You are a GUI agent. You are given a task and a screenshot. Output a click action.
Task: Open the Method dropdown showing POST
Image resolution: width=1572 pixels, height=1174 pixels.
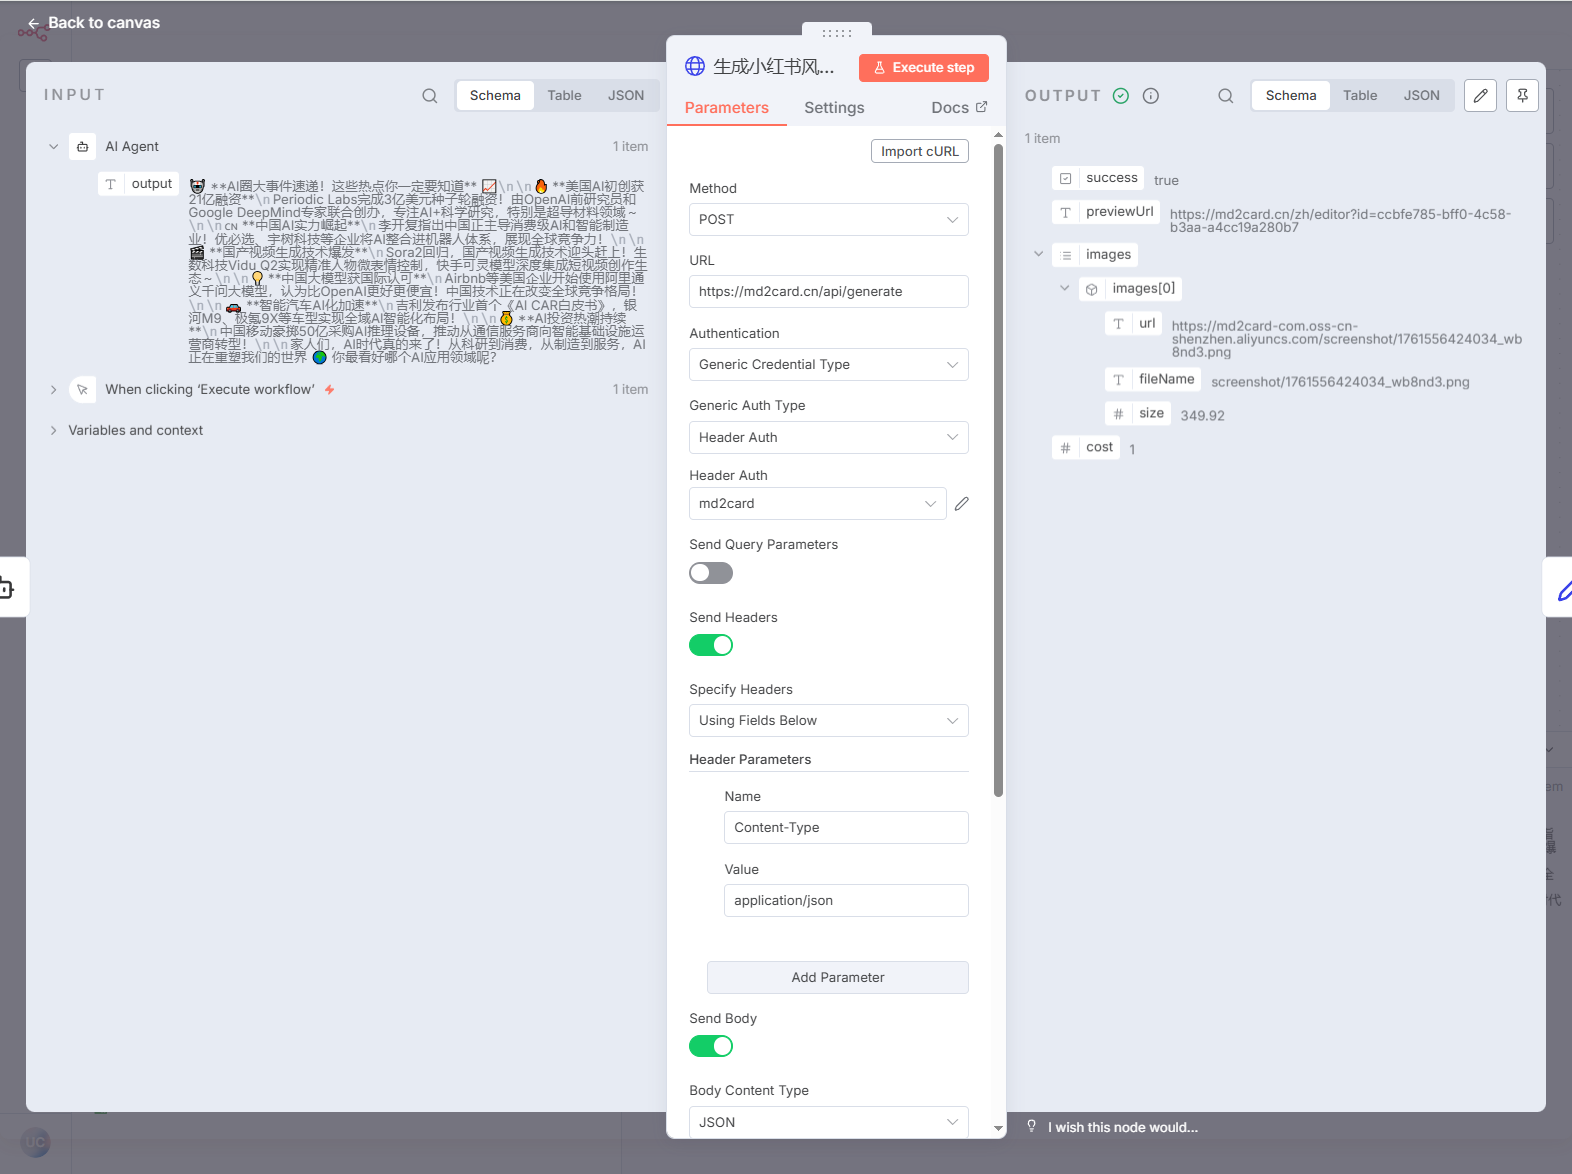829,220
